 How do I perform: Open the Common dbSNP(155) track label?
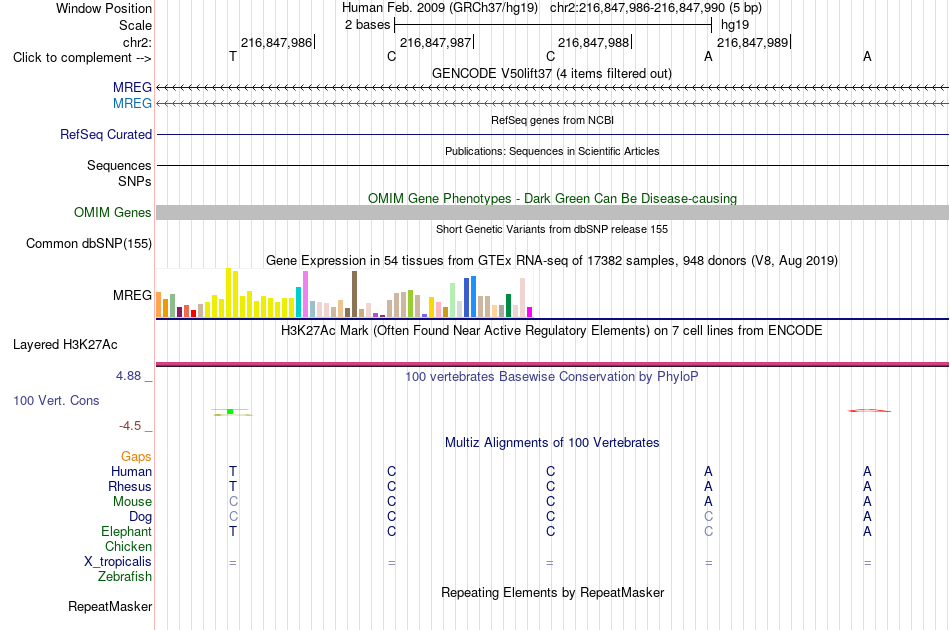(x=89, y=244)
